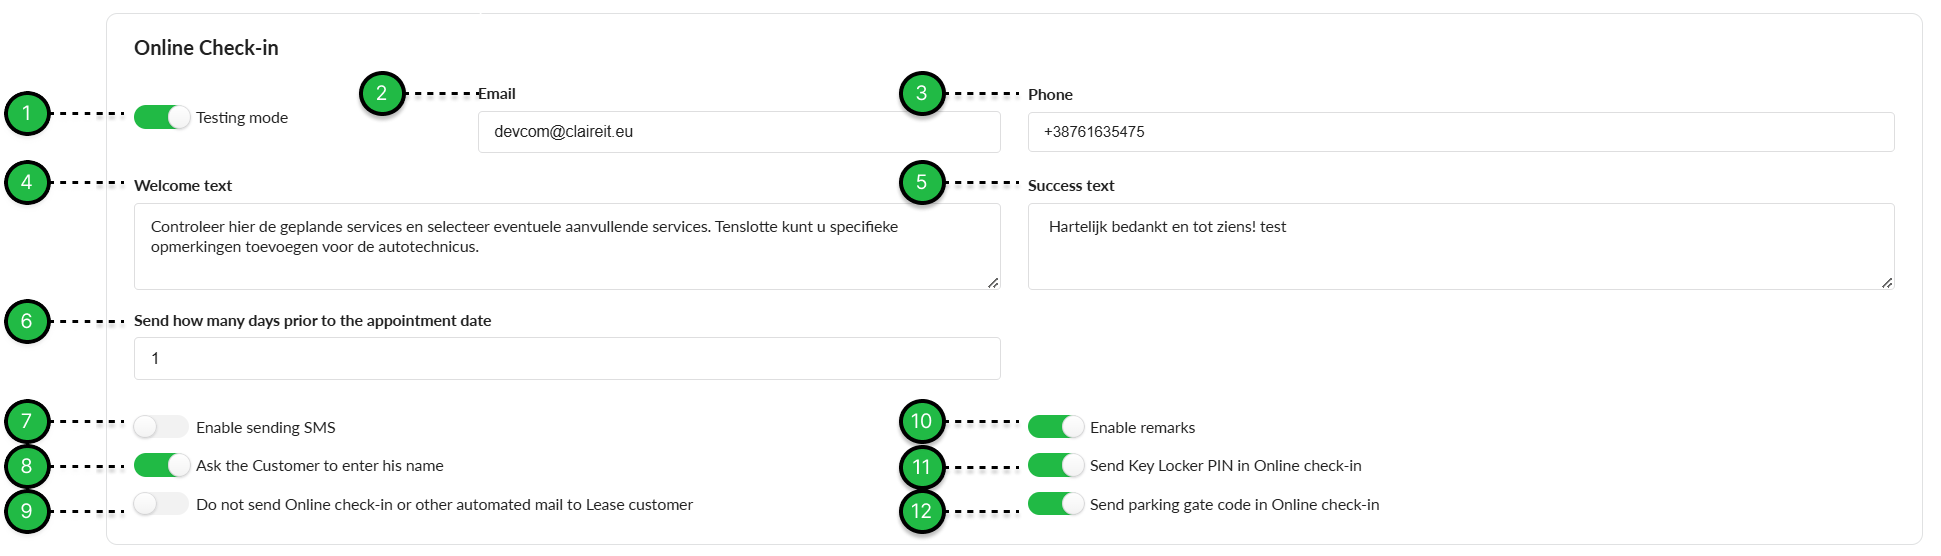Click the number 2 badge beside Email
The width and height of the screenshot is (1941, 556).
coord(381,94)
